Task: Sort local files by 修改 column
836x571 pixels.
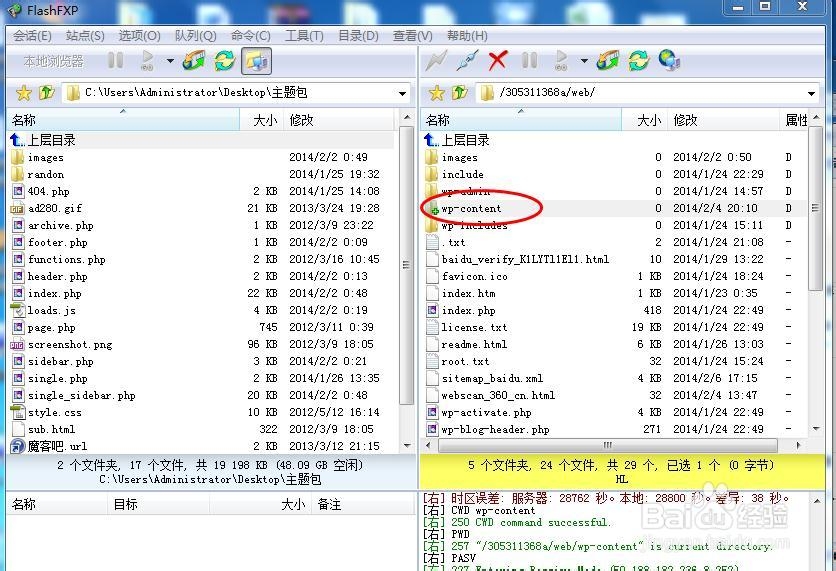Action: (x=339, y=120)
